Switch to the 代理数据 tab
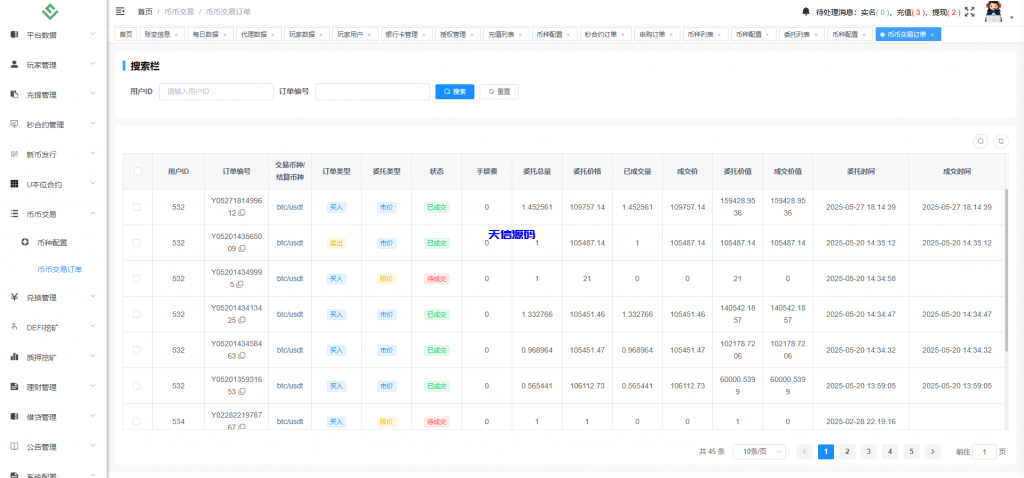Screen dimensions: 1024x478 pyautogui.click(x=259, y=35)
